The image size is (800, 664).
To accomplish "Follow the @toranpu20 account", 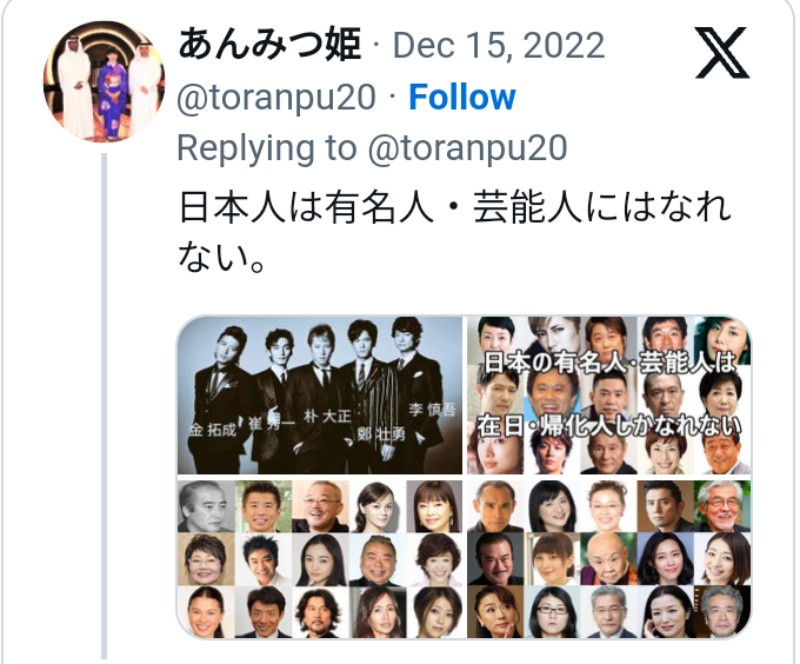I will pyautogui.click(x=462, y=97).
